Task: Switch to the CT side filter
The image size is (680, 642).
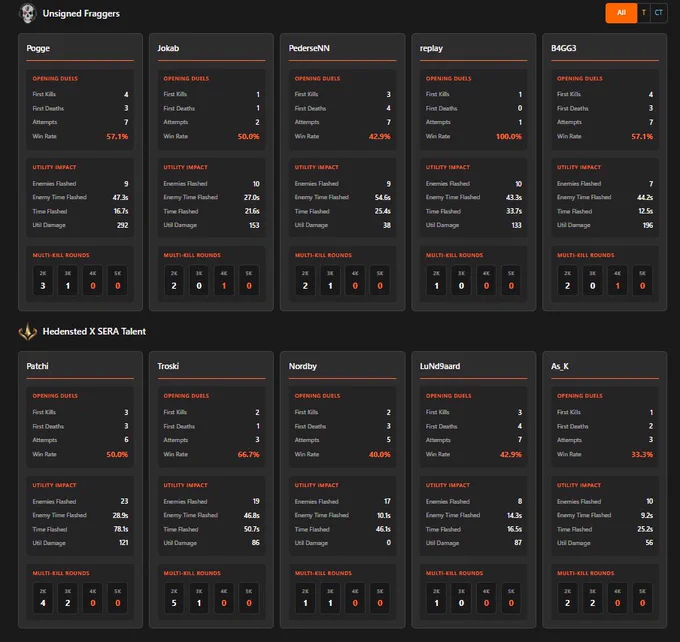Action: coord(658,13)
